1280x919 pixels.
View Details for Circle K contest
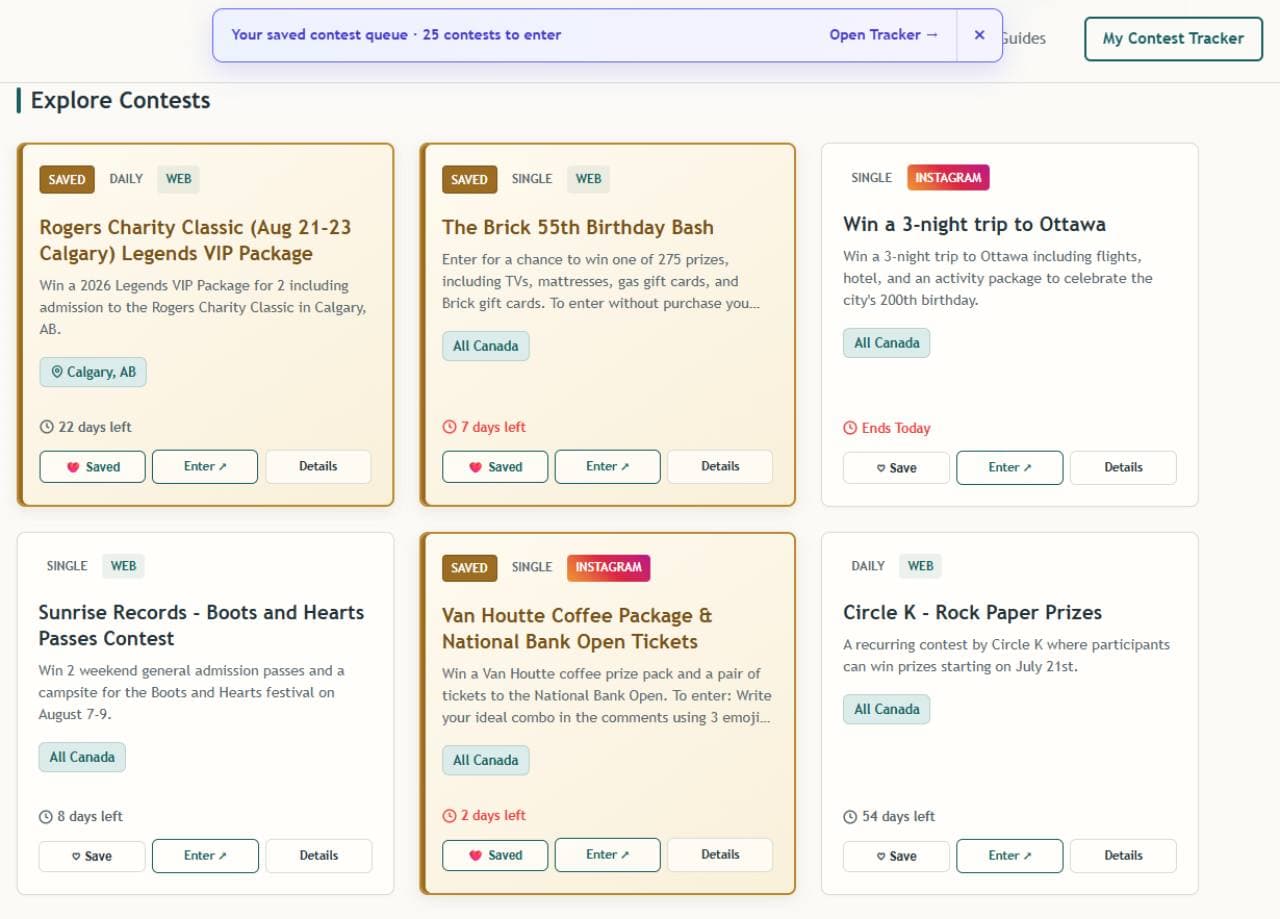[x=1123, y=856]
